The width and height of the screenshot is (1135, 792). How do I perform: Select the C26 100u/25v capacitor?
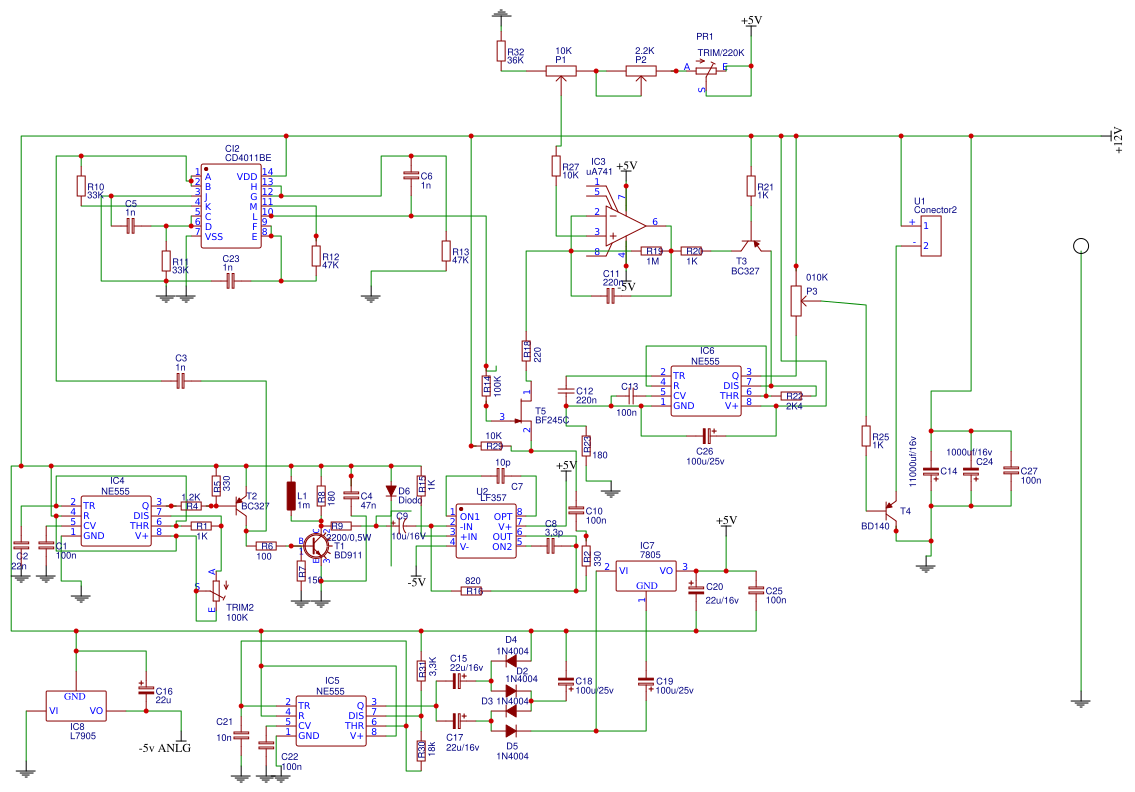pos(706,437)
